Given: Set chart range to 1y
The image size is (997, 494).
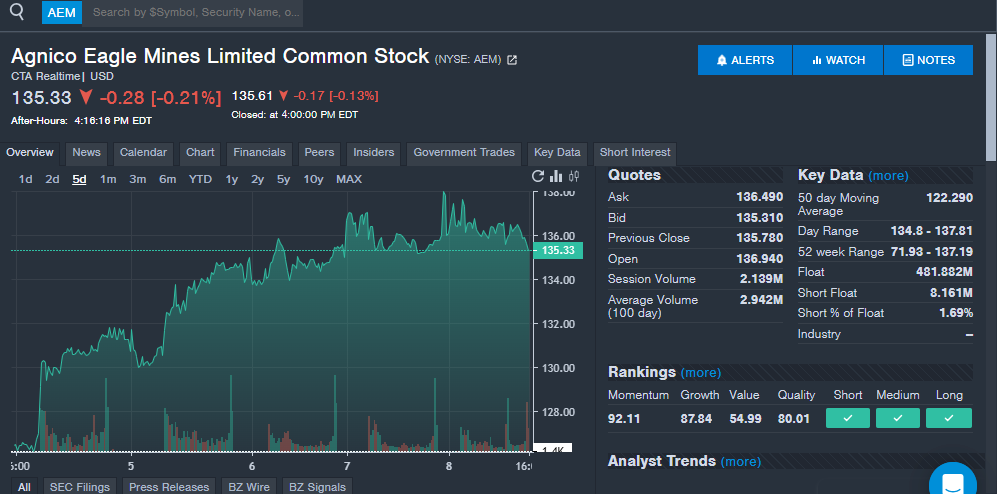Looking at the screenshot, I should [231, 179].
